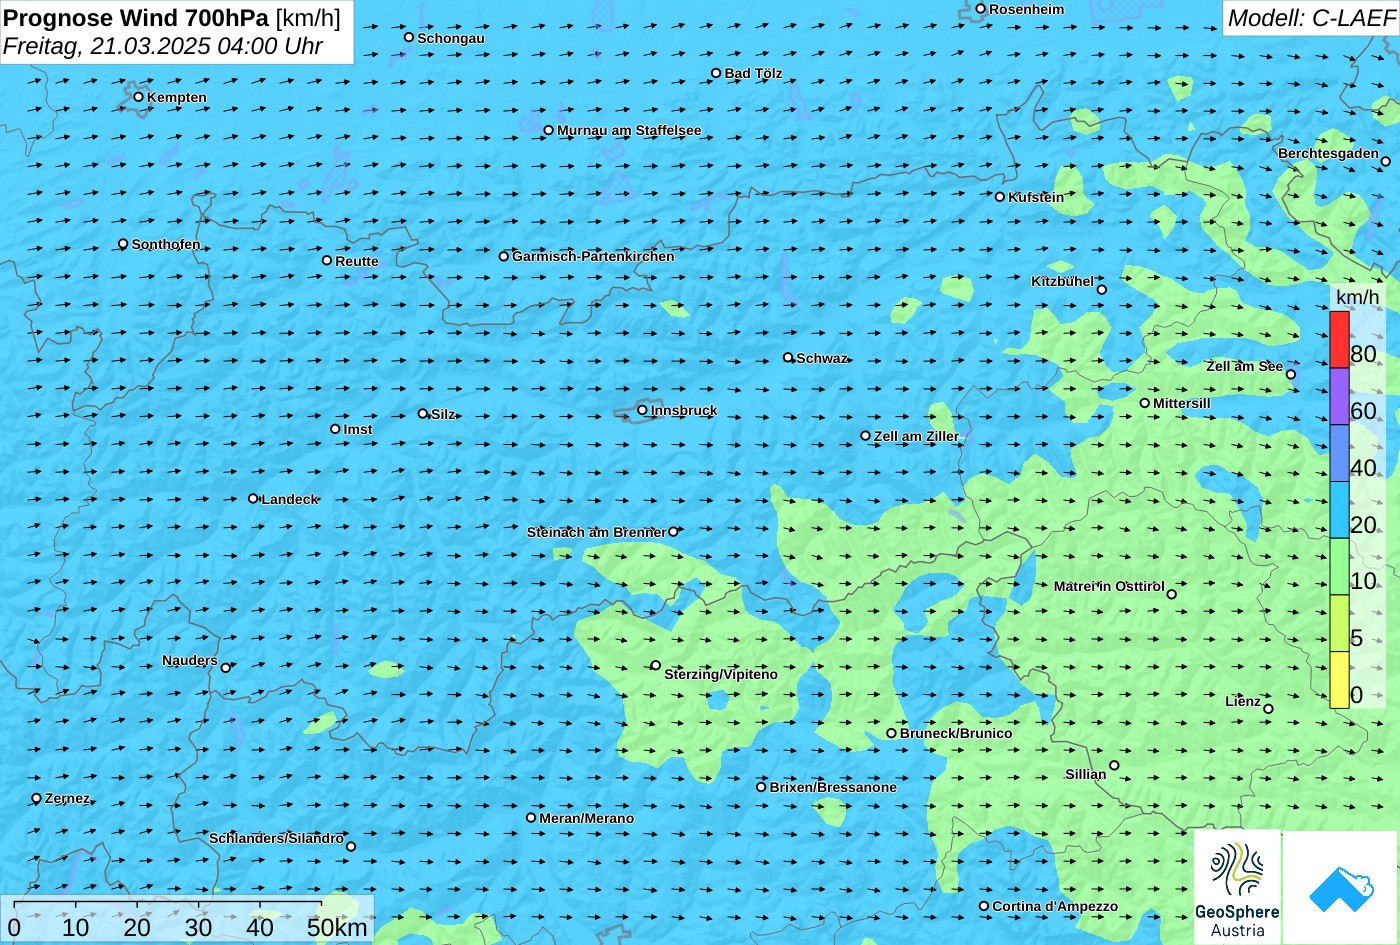Click the Innsbruck city marker

click(x=642, y=410)
